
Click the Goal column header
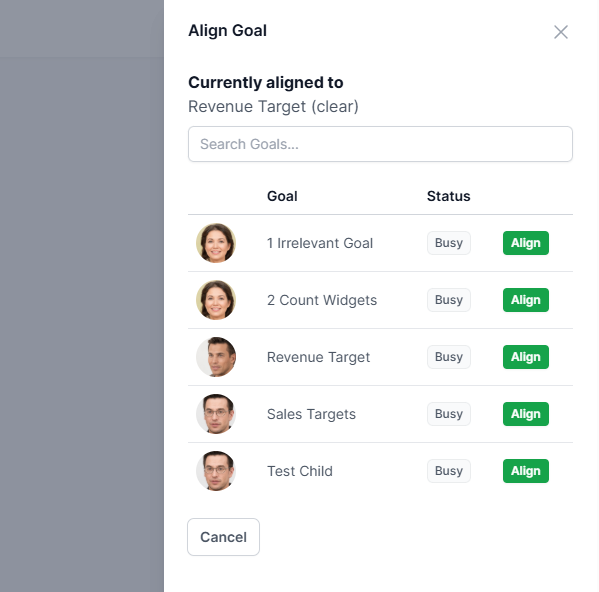pos(282,196)
